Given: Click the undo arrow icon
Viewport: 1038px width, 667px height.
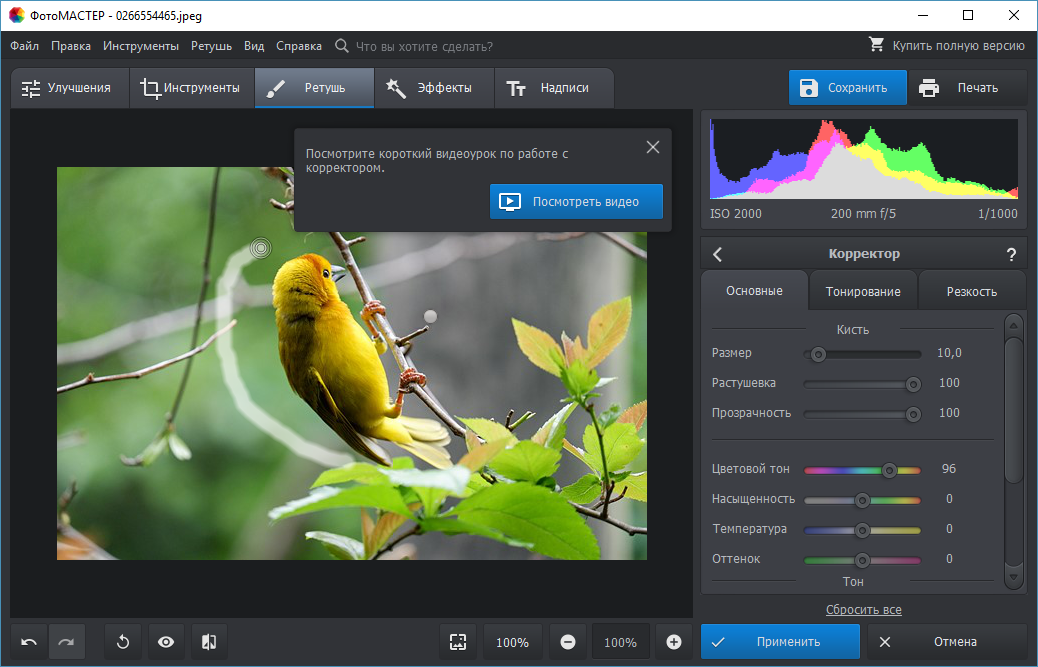Looking at the screenshot, I should [x=29, y=642].
